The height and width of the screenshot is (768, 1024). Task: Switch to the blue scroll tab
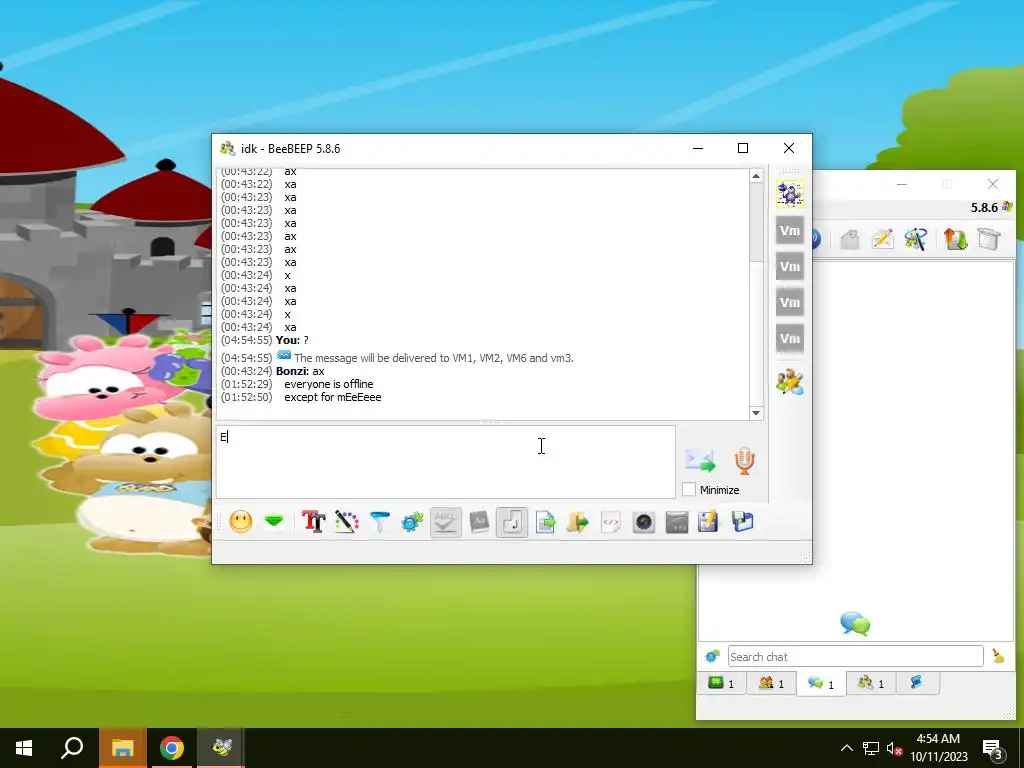916,683
